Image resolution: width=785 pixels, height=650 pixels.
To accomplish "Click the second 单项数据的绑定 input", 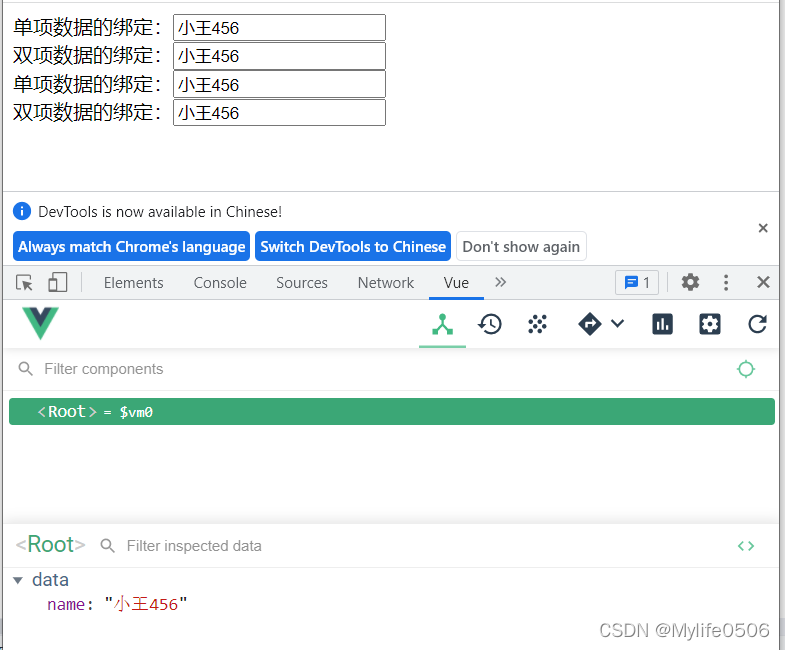I will point(279,84).
